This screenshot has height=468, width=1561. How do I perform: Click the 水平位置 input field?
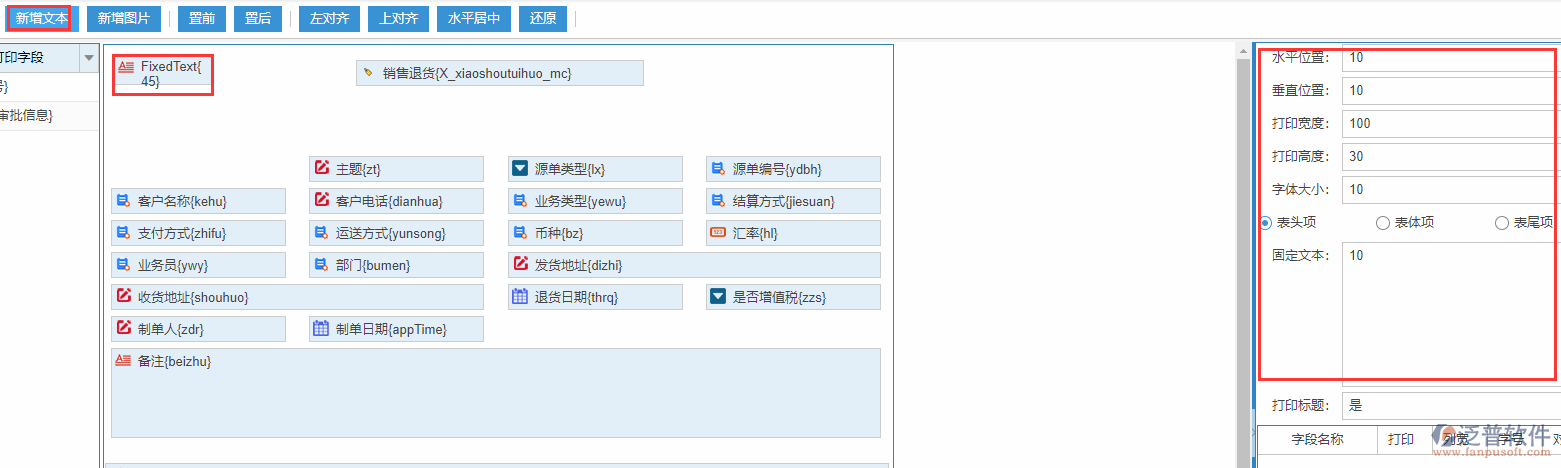pos(1450,57)
